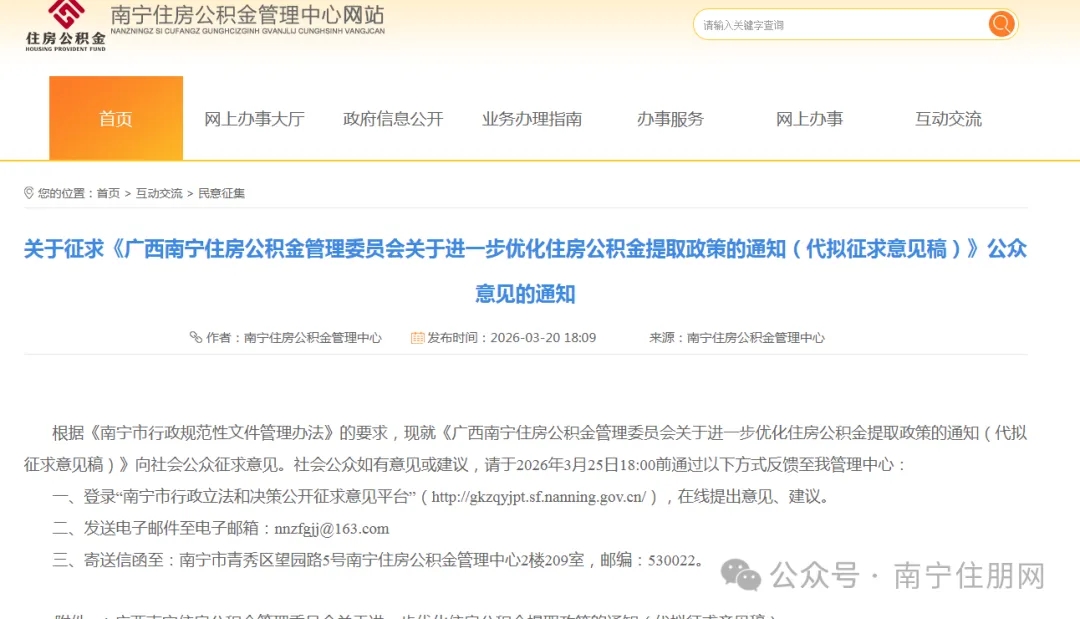Switch to the highlighted 首页 tab

pos(115,118)
